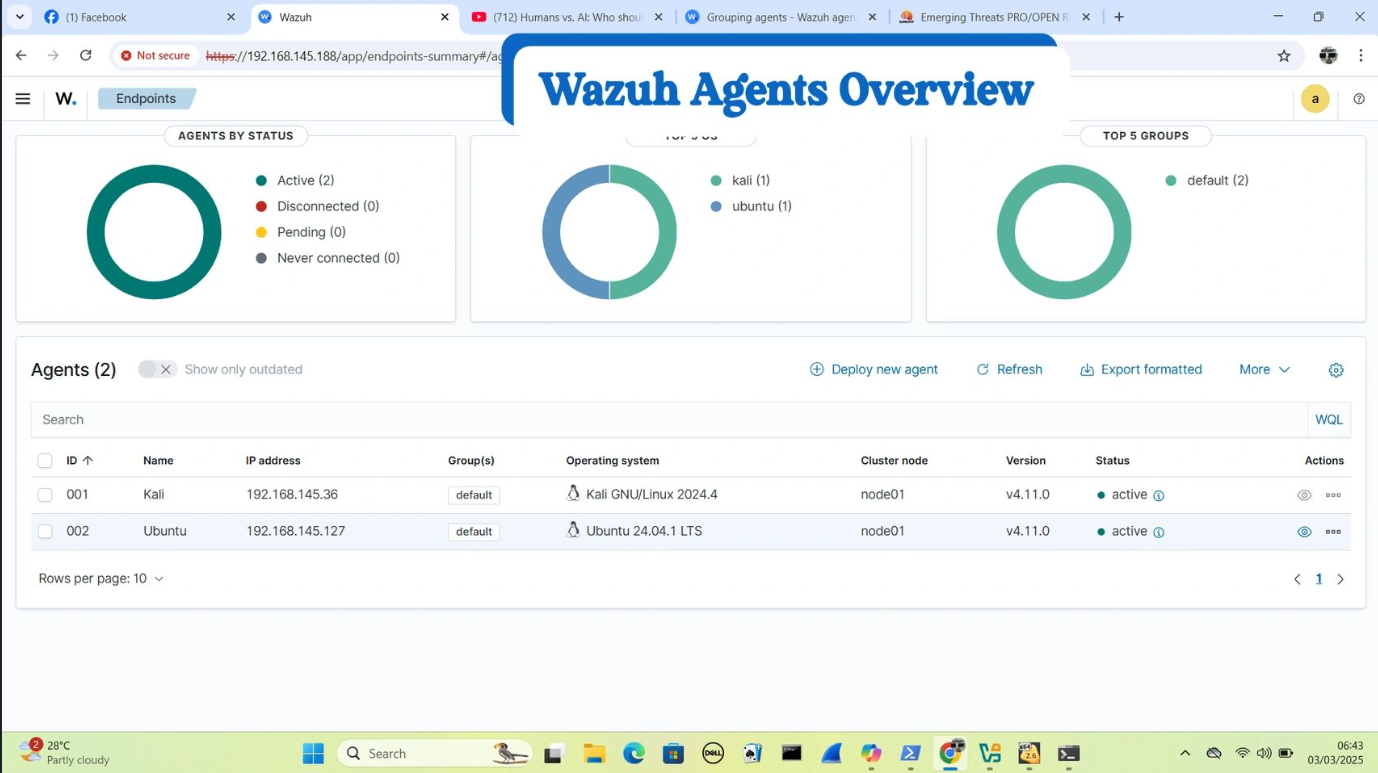
Task: Open the browser profile icon
Action: (1328, 56)
